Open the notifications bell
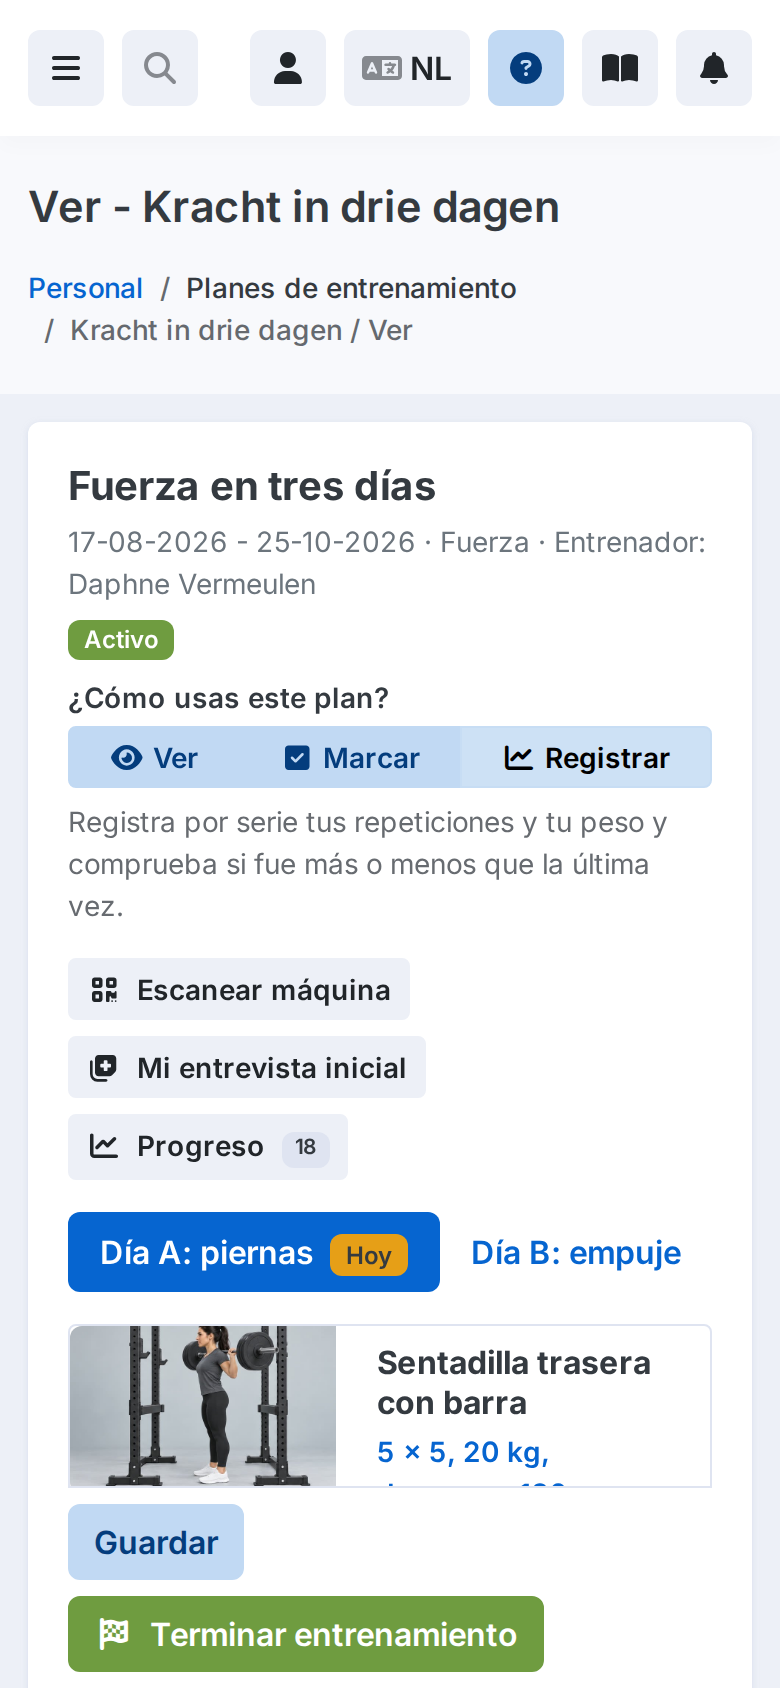Image resolution: width=780 pixels, height=1688 pixels. (714, 68)
